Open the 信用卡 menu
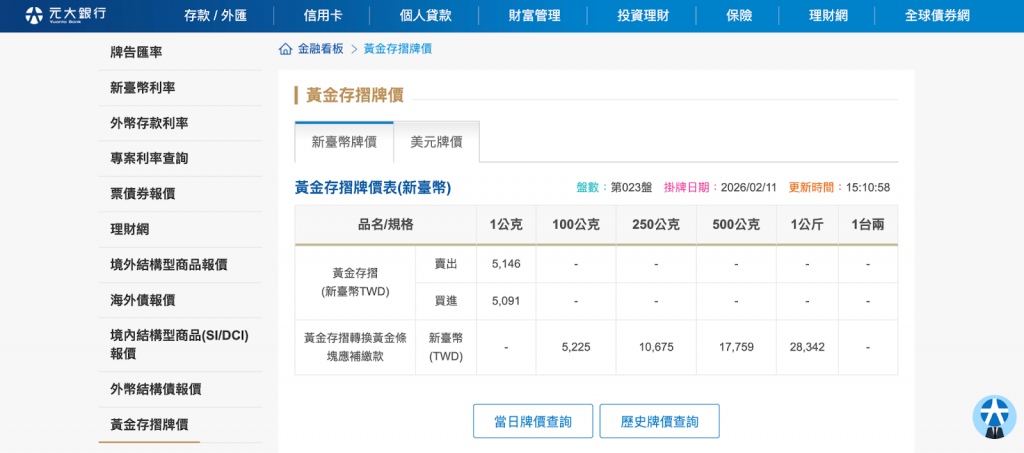The width and height of the screenshot is (1024, 453). 324,16
